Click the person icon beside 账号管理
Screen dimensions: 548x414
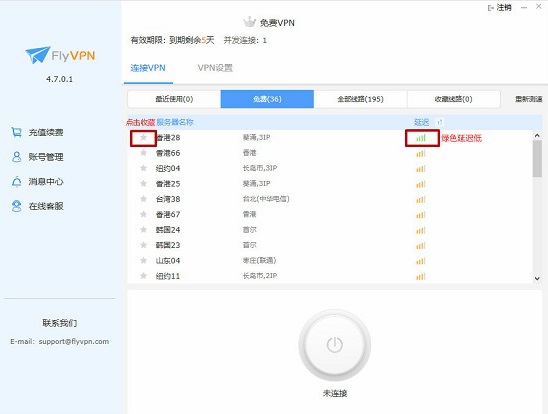16,157
